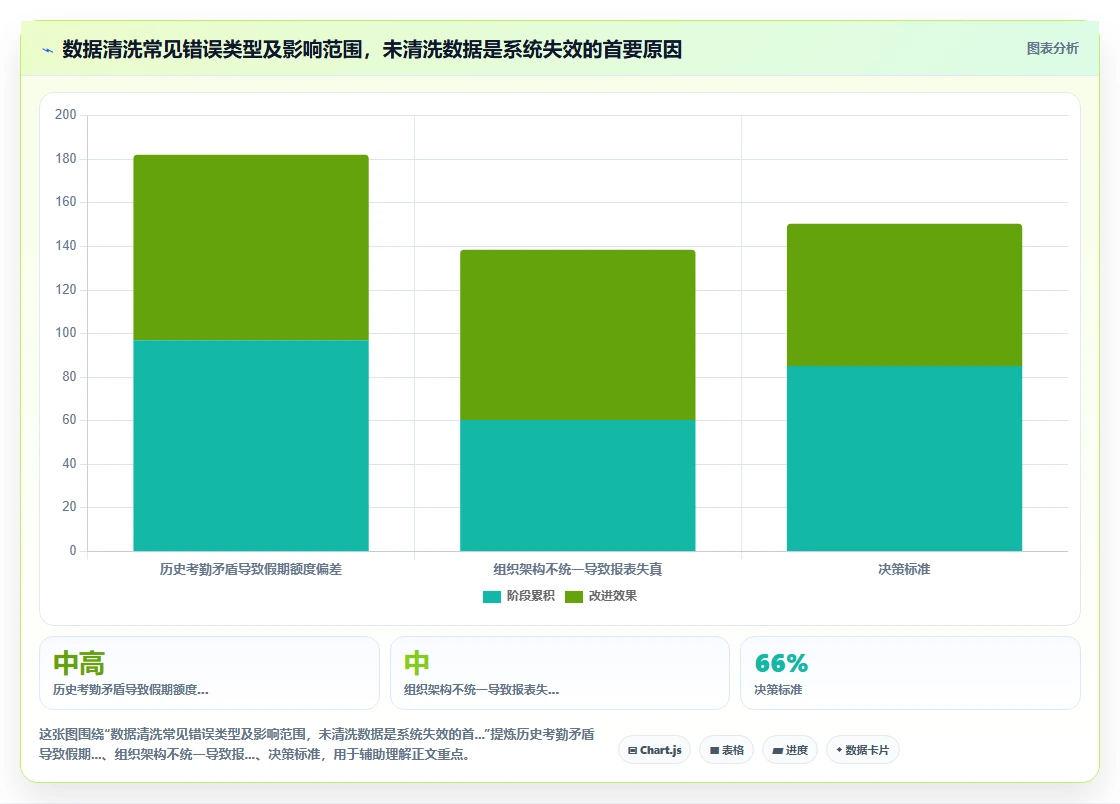Click the teal bar segment for 历史考勤矛盾导致假期额度偏差
Viewport: 1120px width, 804px height.
tap(251, 446)
